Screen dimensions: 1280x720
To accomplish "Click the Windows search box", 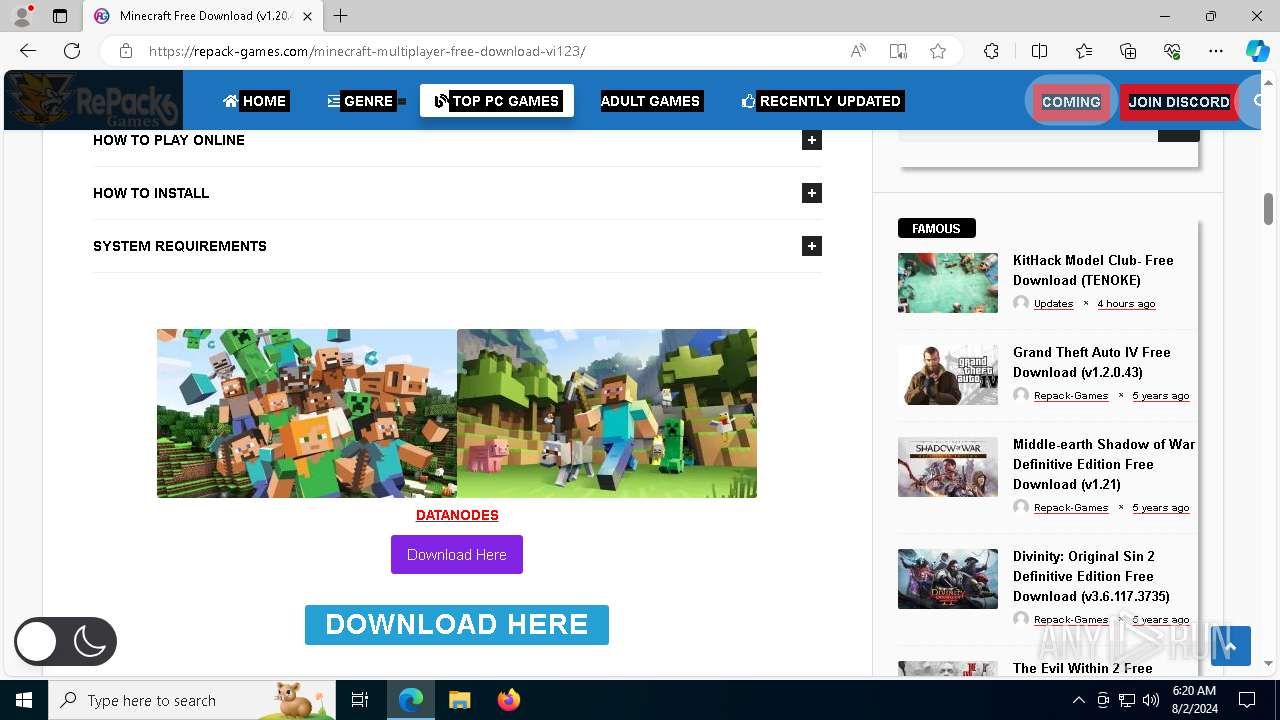I will click(192, 700).
